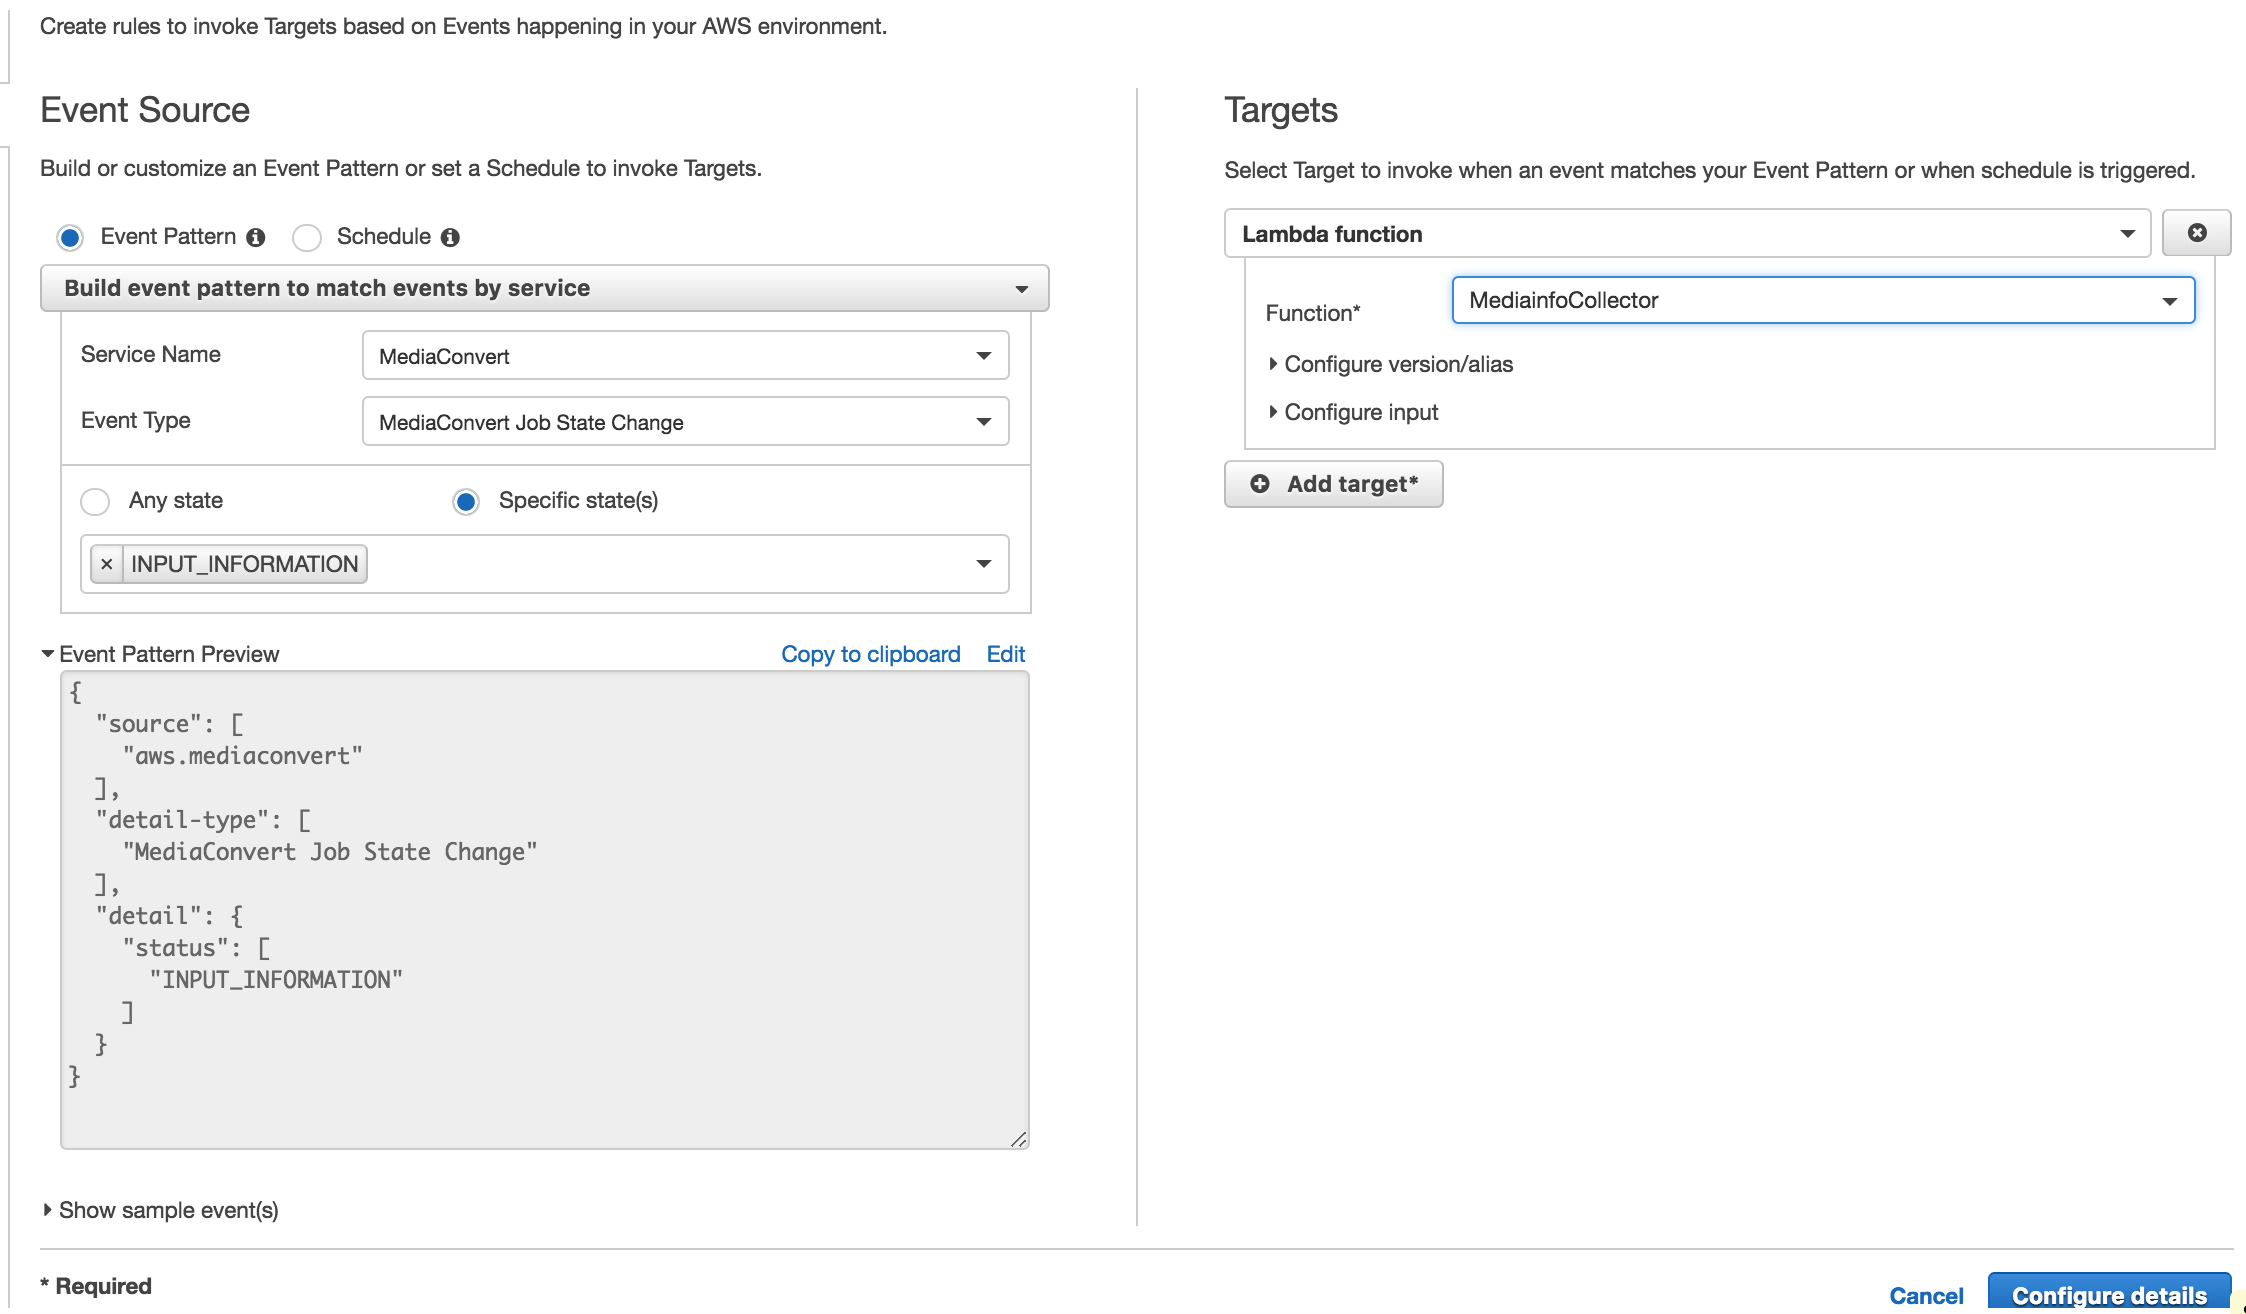
Task: Choose the Specific state(s) option
Action: click(466, 501)
